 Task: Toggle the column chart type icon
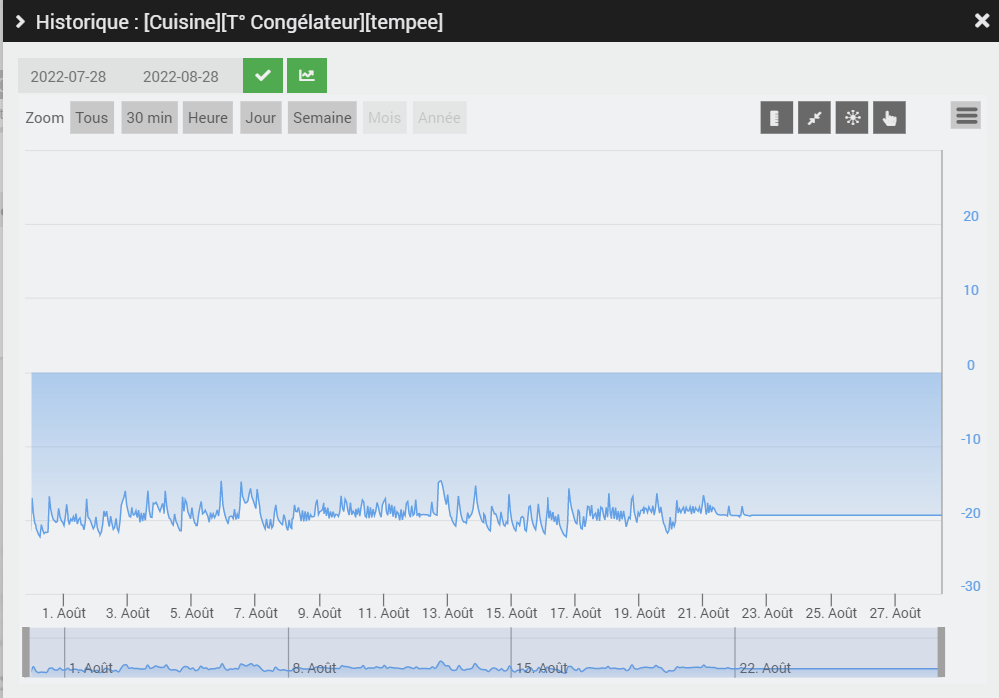pyautogui.click(x=776, y=118)
